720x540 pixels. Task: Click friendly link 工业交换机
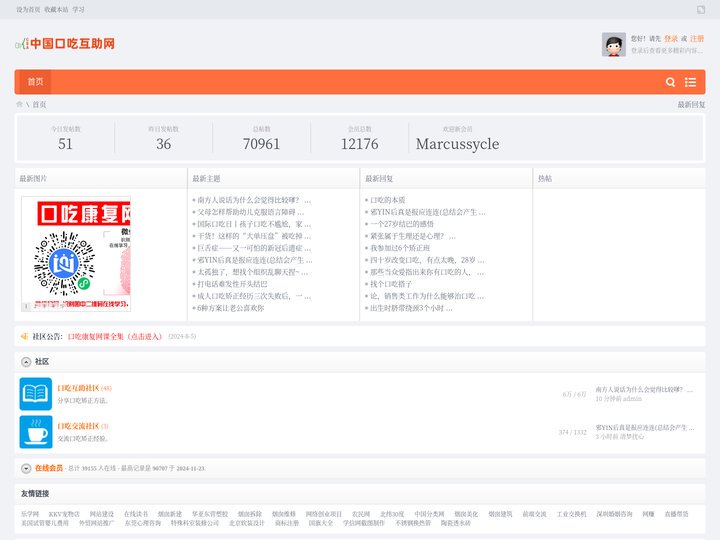point(571,514)
